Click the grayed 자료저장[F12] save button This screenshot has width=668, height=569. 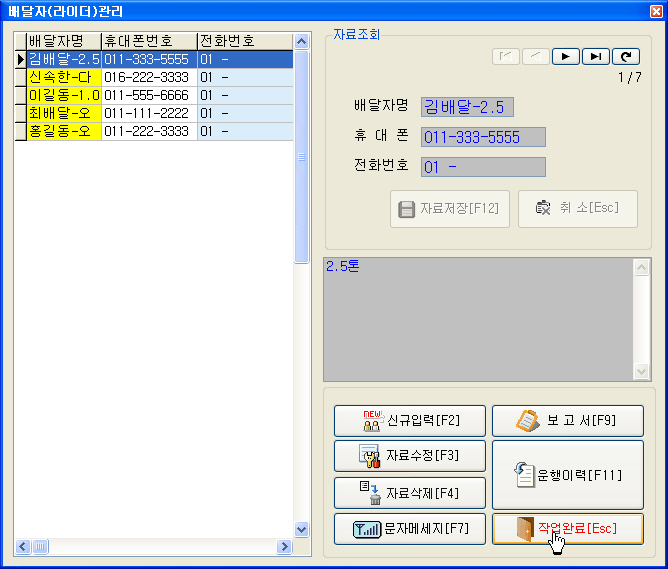(x=450, y=209)
